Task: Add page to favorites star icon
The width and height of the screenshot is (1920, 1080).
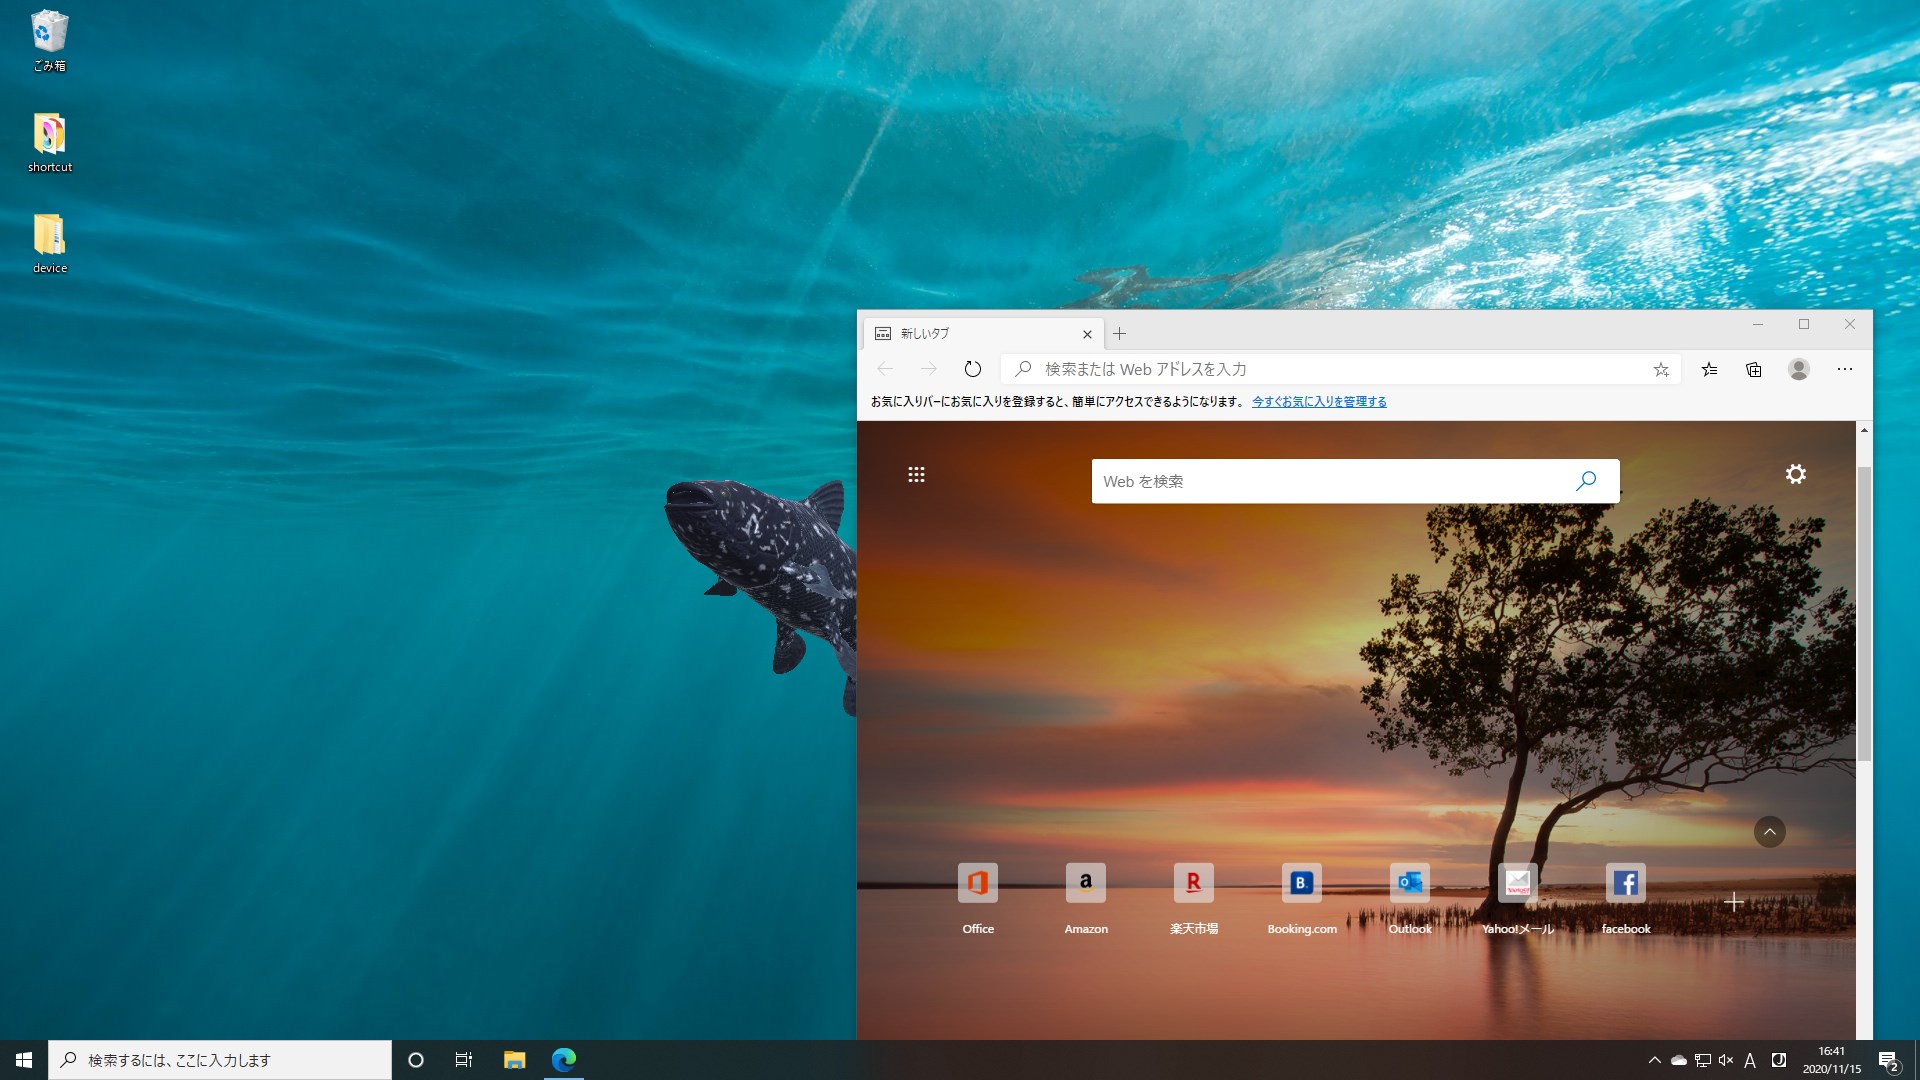Action: [x=1661, y=370]
